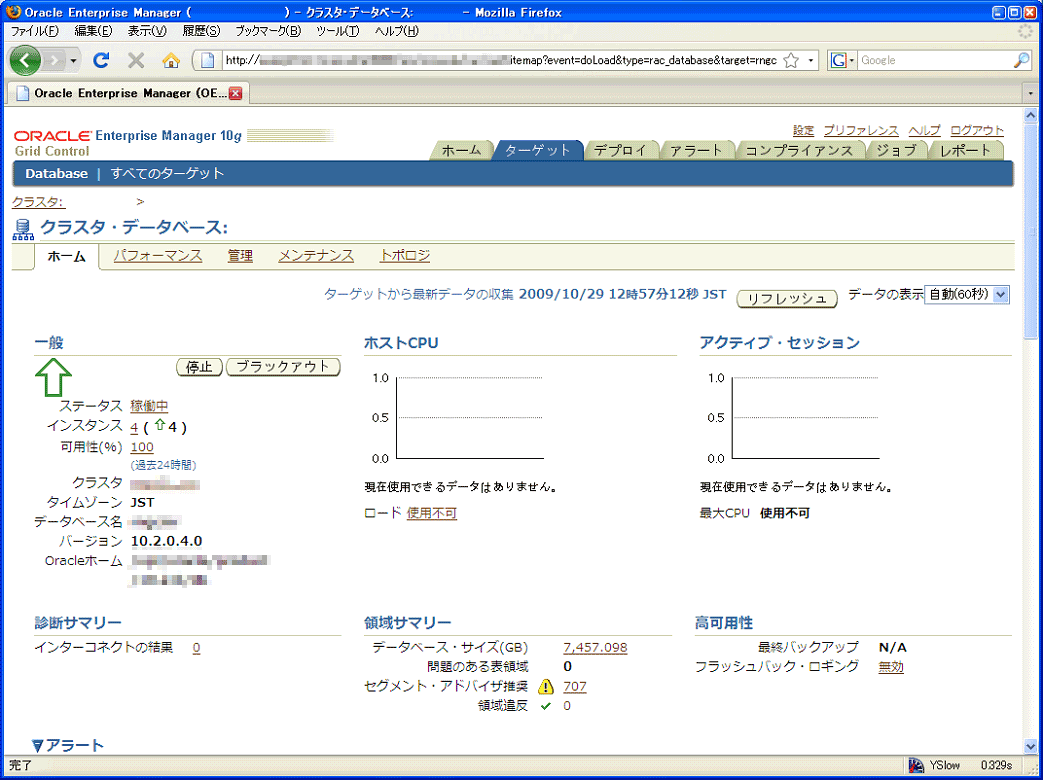Reload the page using the blue reload icon
The height and width of the screenshot is (780, 1043).
[101, 61]
